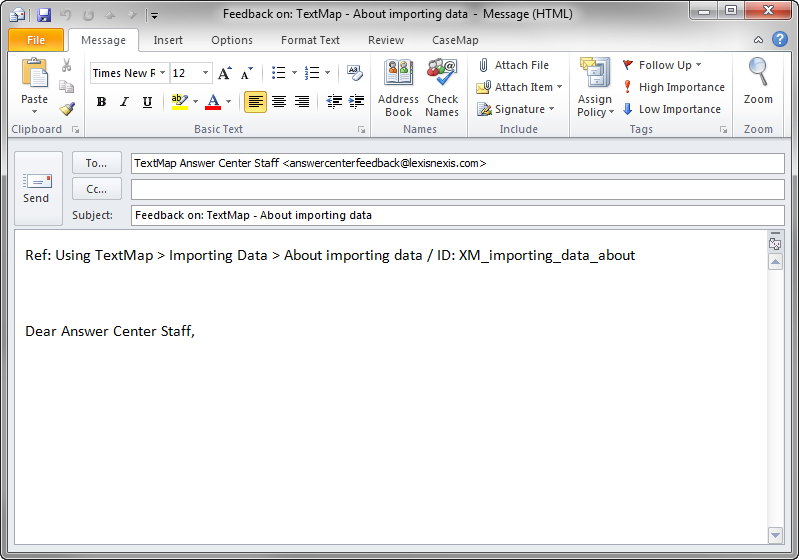Screen dimensions: 799x560
Task: Open the Assign Policy dropdown
Action: [x=595, y=88]
